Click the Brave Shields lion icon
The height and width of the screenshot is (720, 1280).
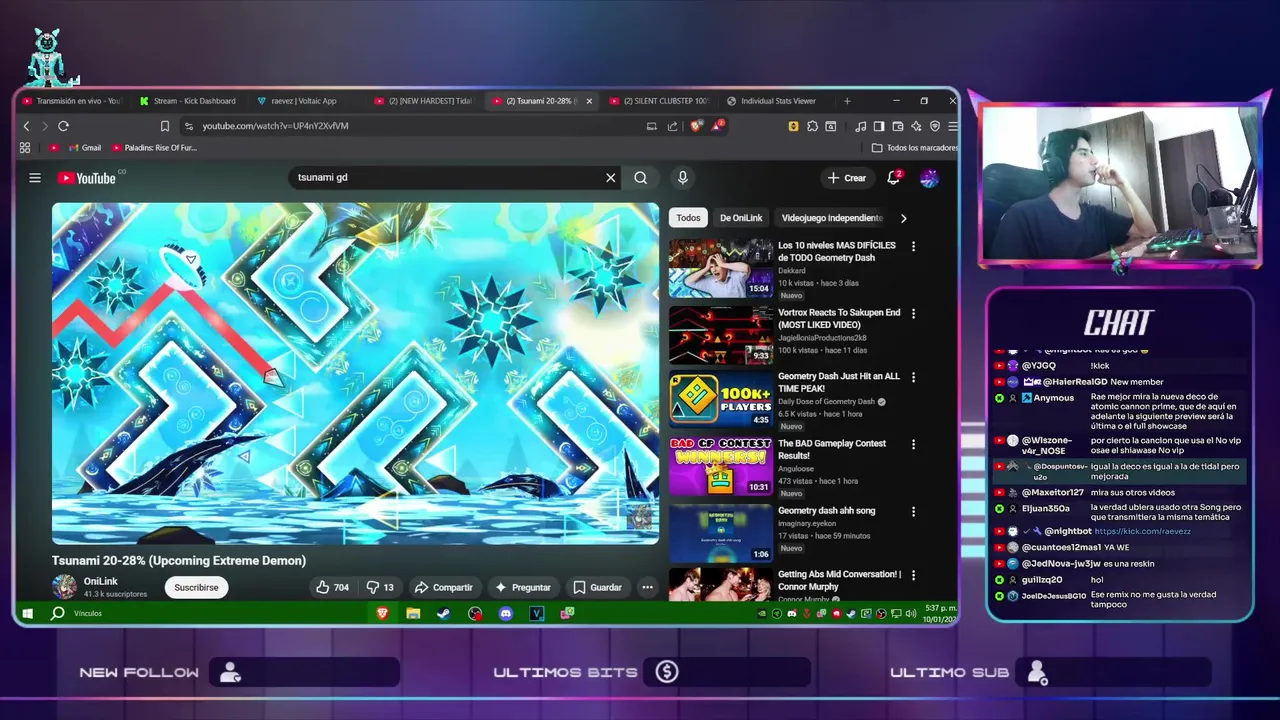pos(696,126)
